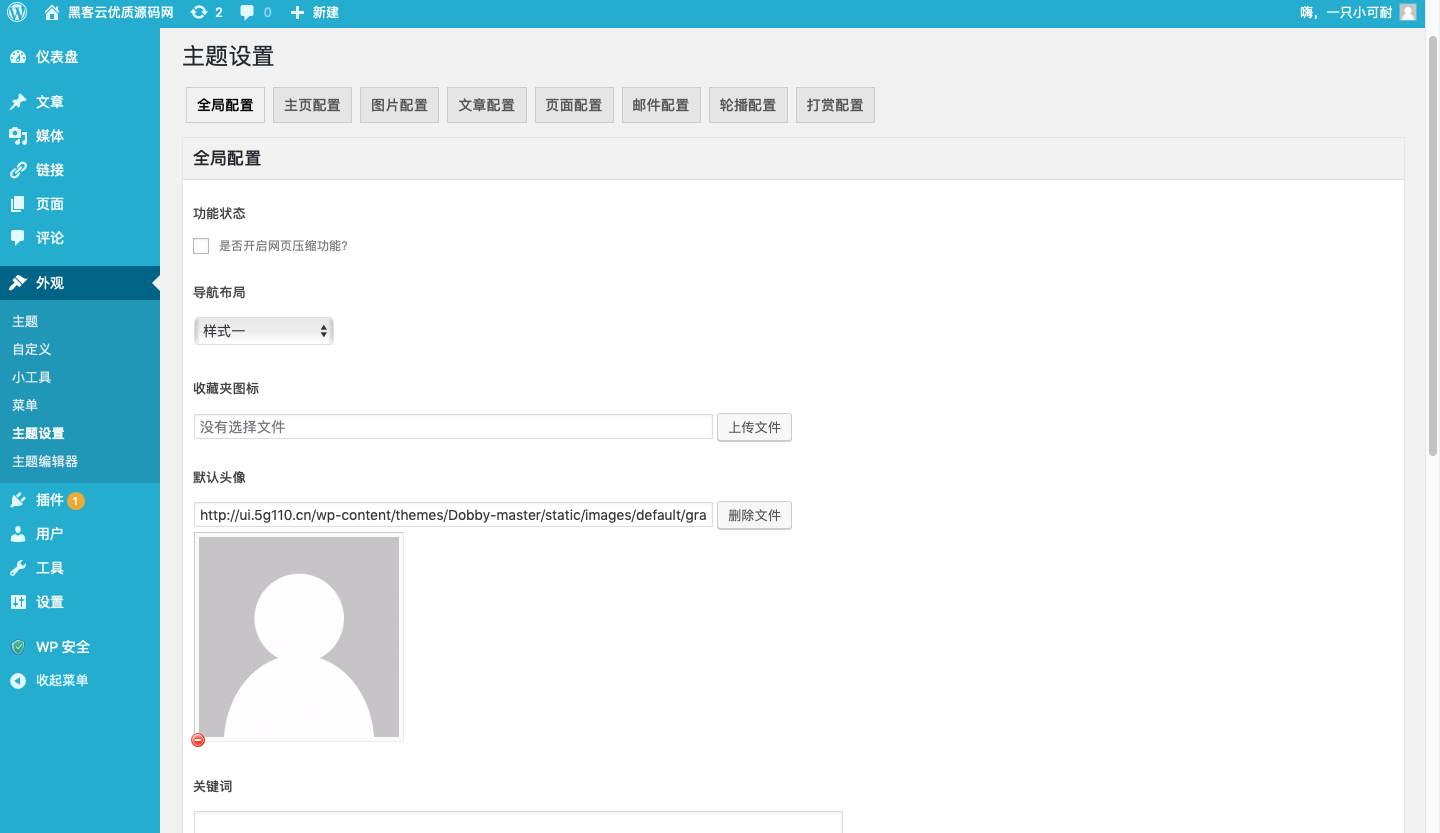Open 主题编辑器 in the 外观 submenu
The width and height of the screenshot is (1440, 833).
[45, 462]
